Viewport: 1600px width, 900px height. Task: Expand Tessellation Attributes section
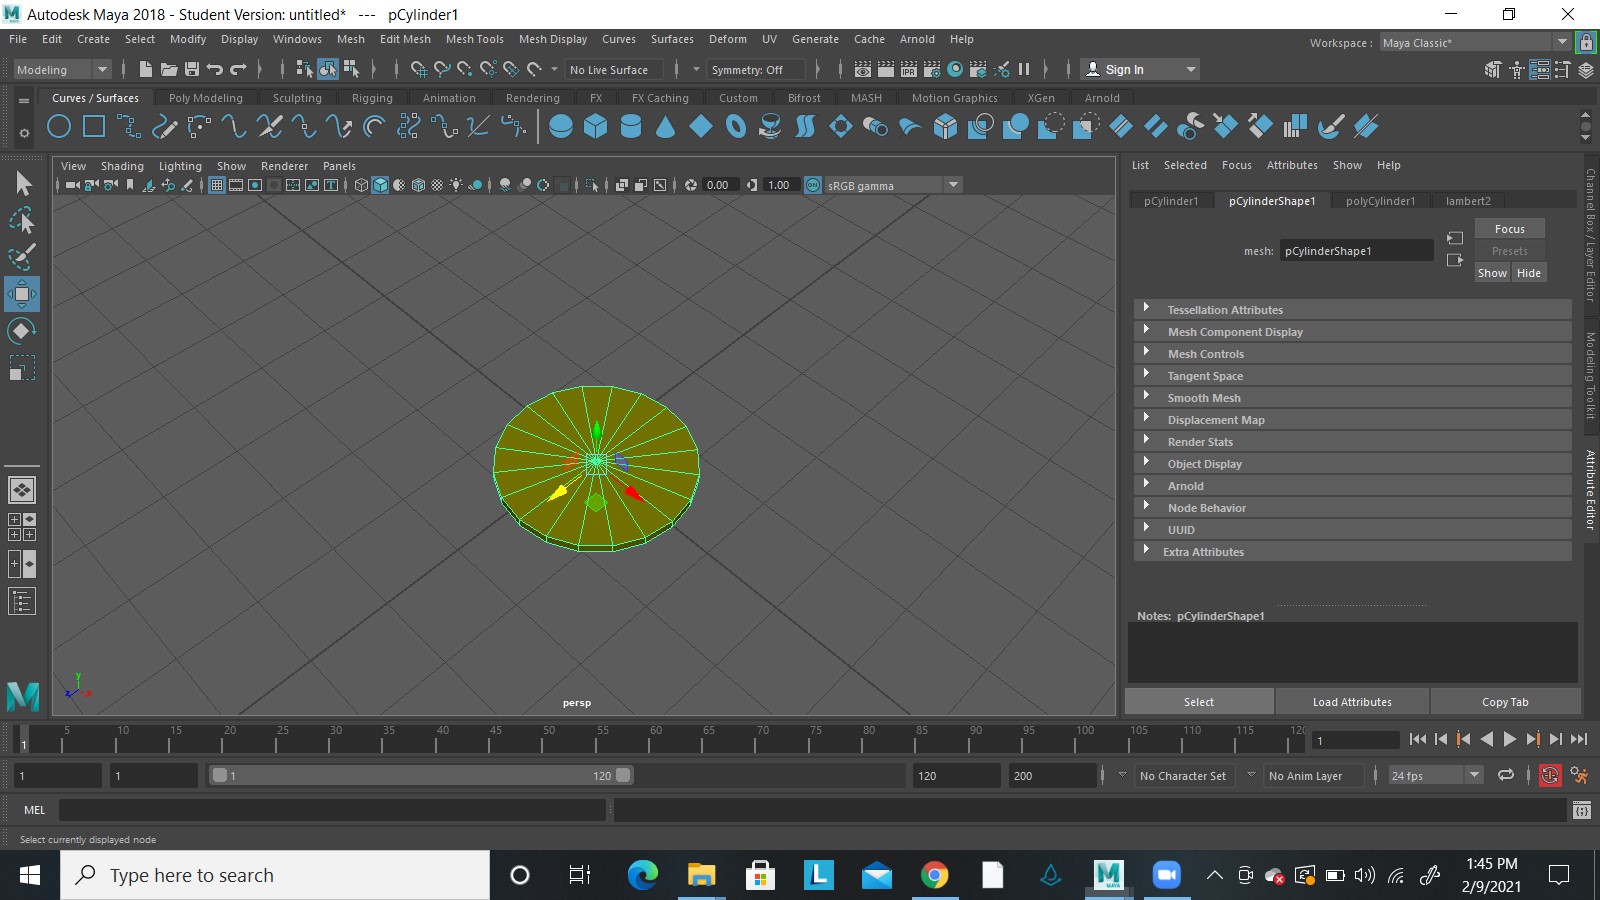click(1352, 310)
